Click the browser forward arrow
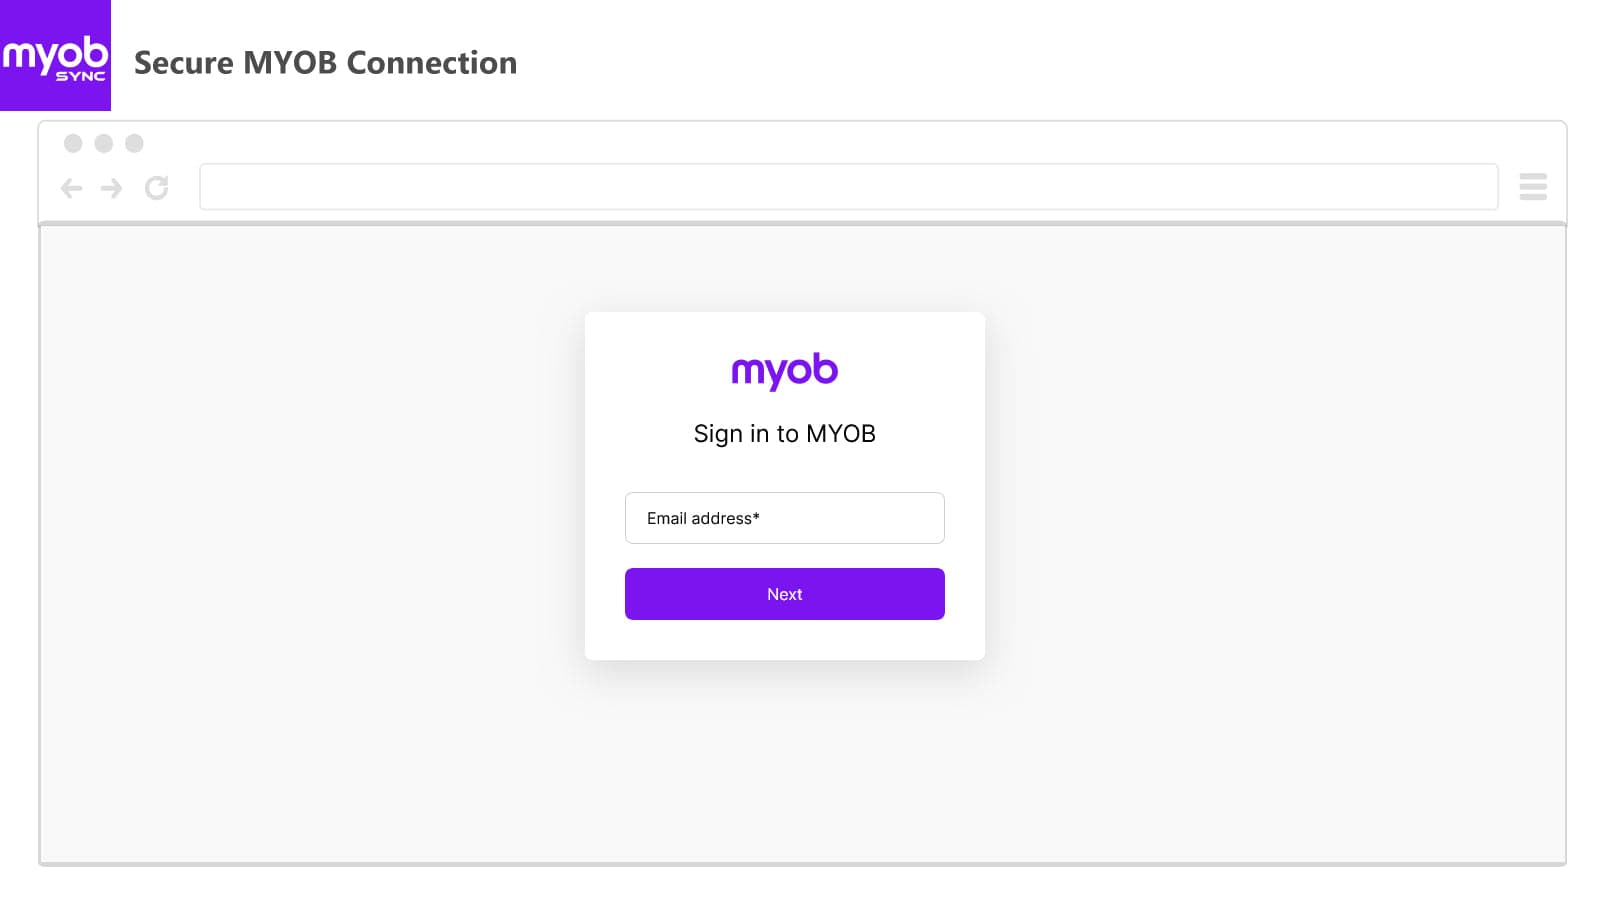Viewport: 1600px width, 900px height. coord(112,188)
